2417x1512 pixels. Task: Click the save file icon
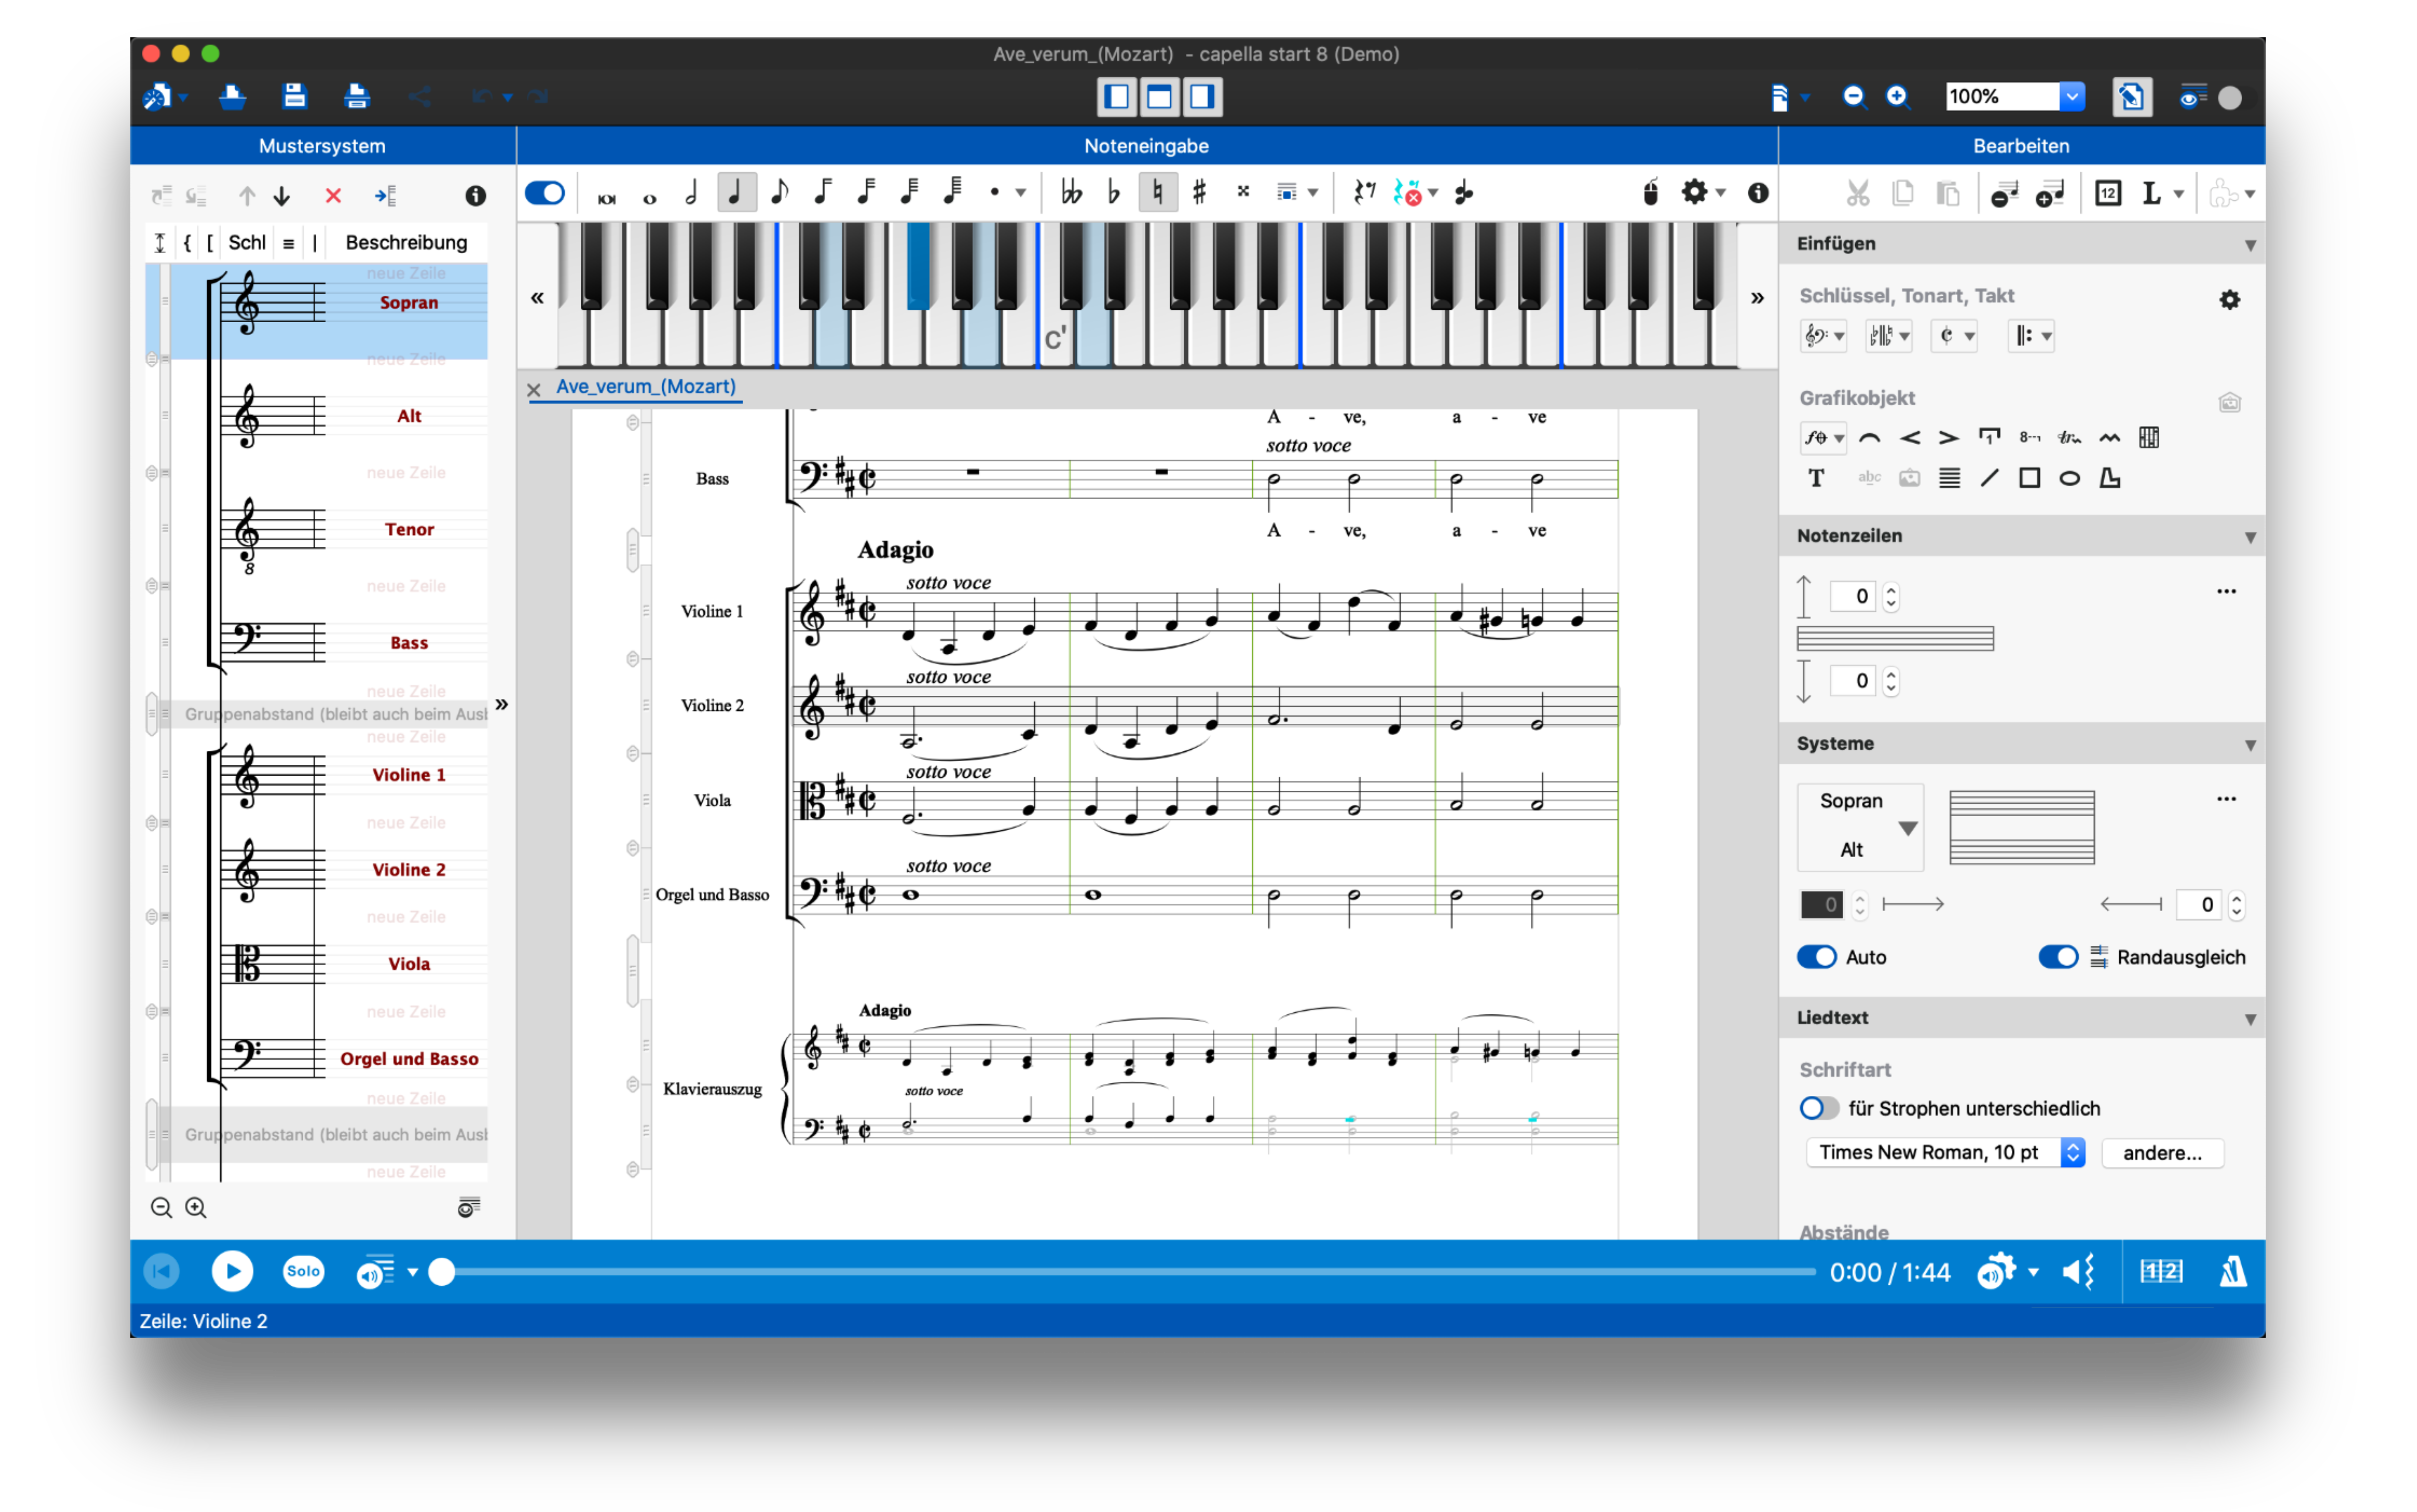294,96
